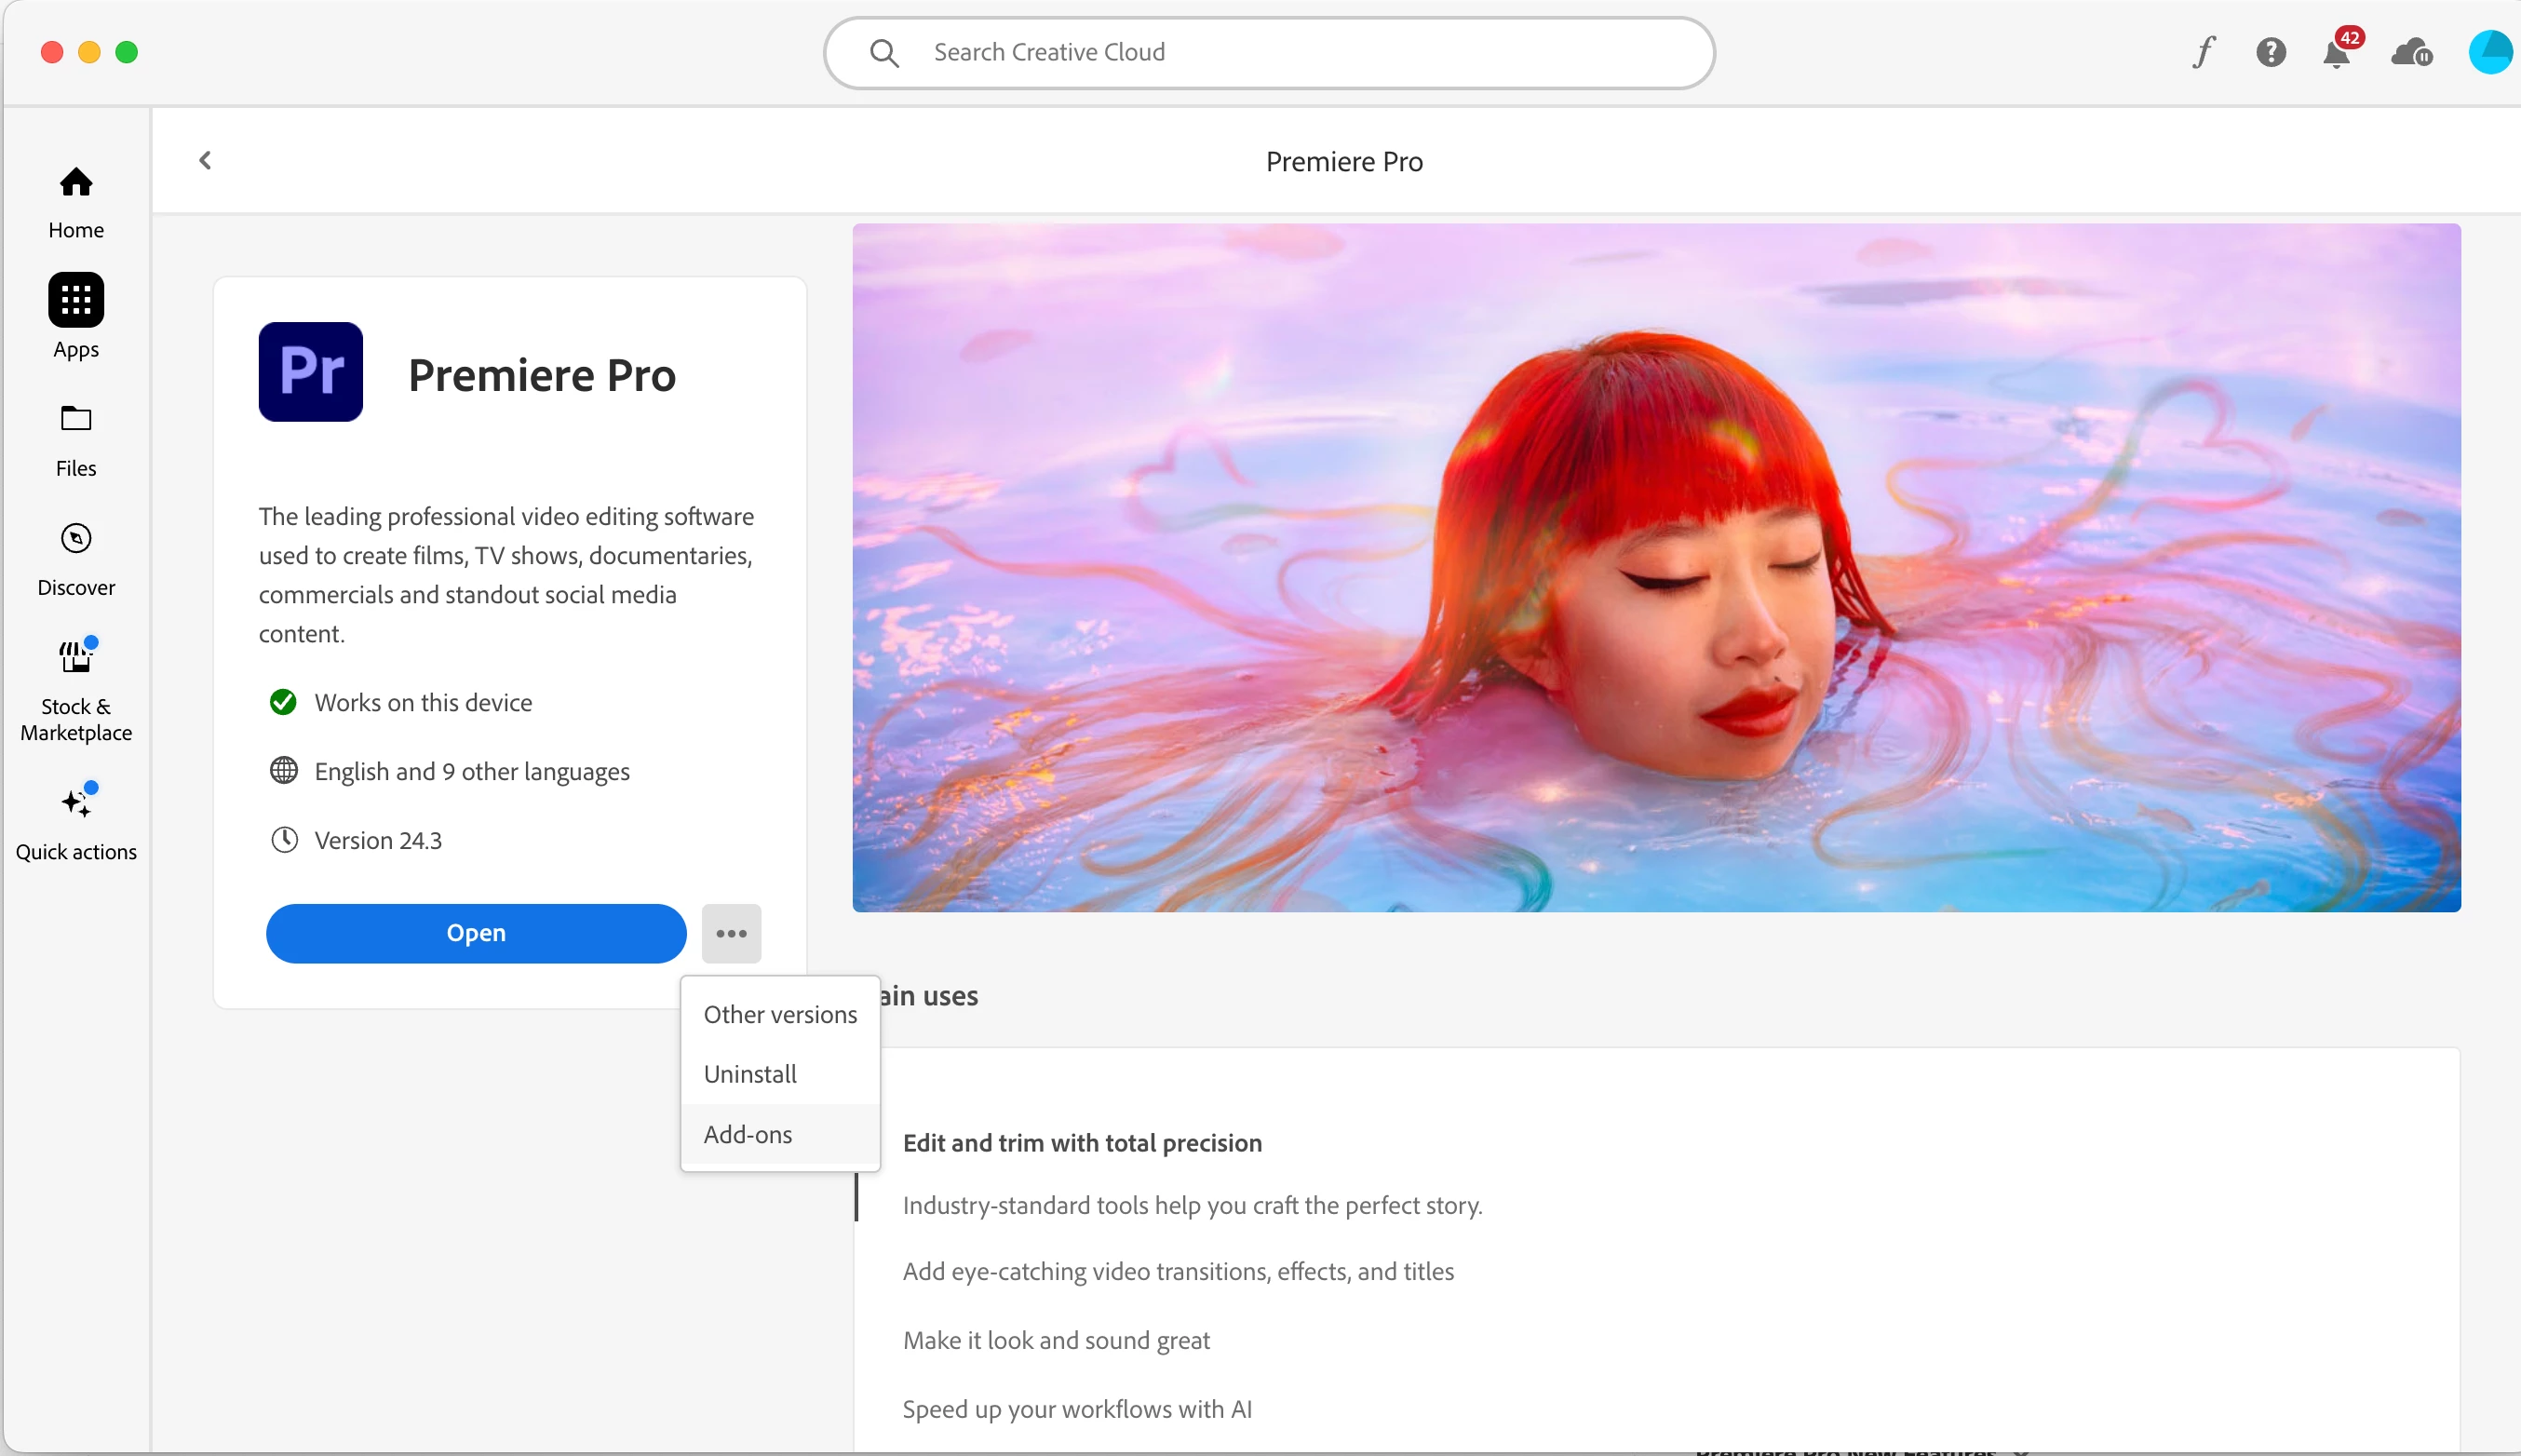The image size is (2521, 1456).
Task: View notifications bell with 42 badge
Action: (2336, 52)
